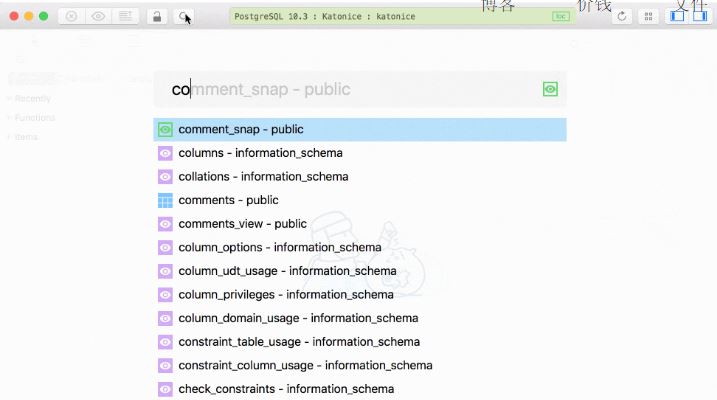717x400 pixels.
Task: Close the window with red button
Action: click(14, 16)
